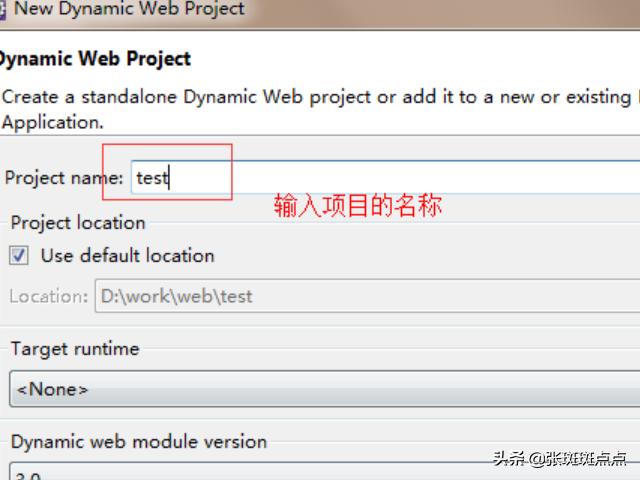Viewport: 640px width, 480px height.
Task: Click the Target runtime group heading
Action: click(x=75, y=349)
